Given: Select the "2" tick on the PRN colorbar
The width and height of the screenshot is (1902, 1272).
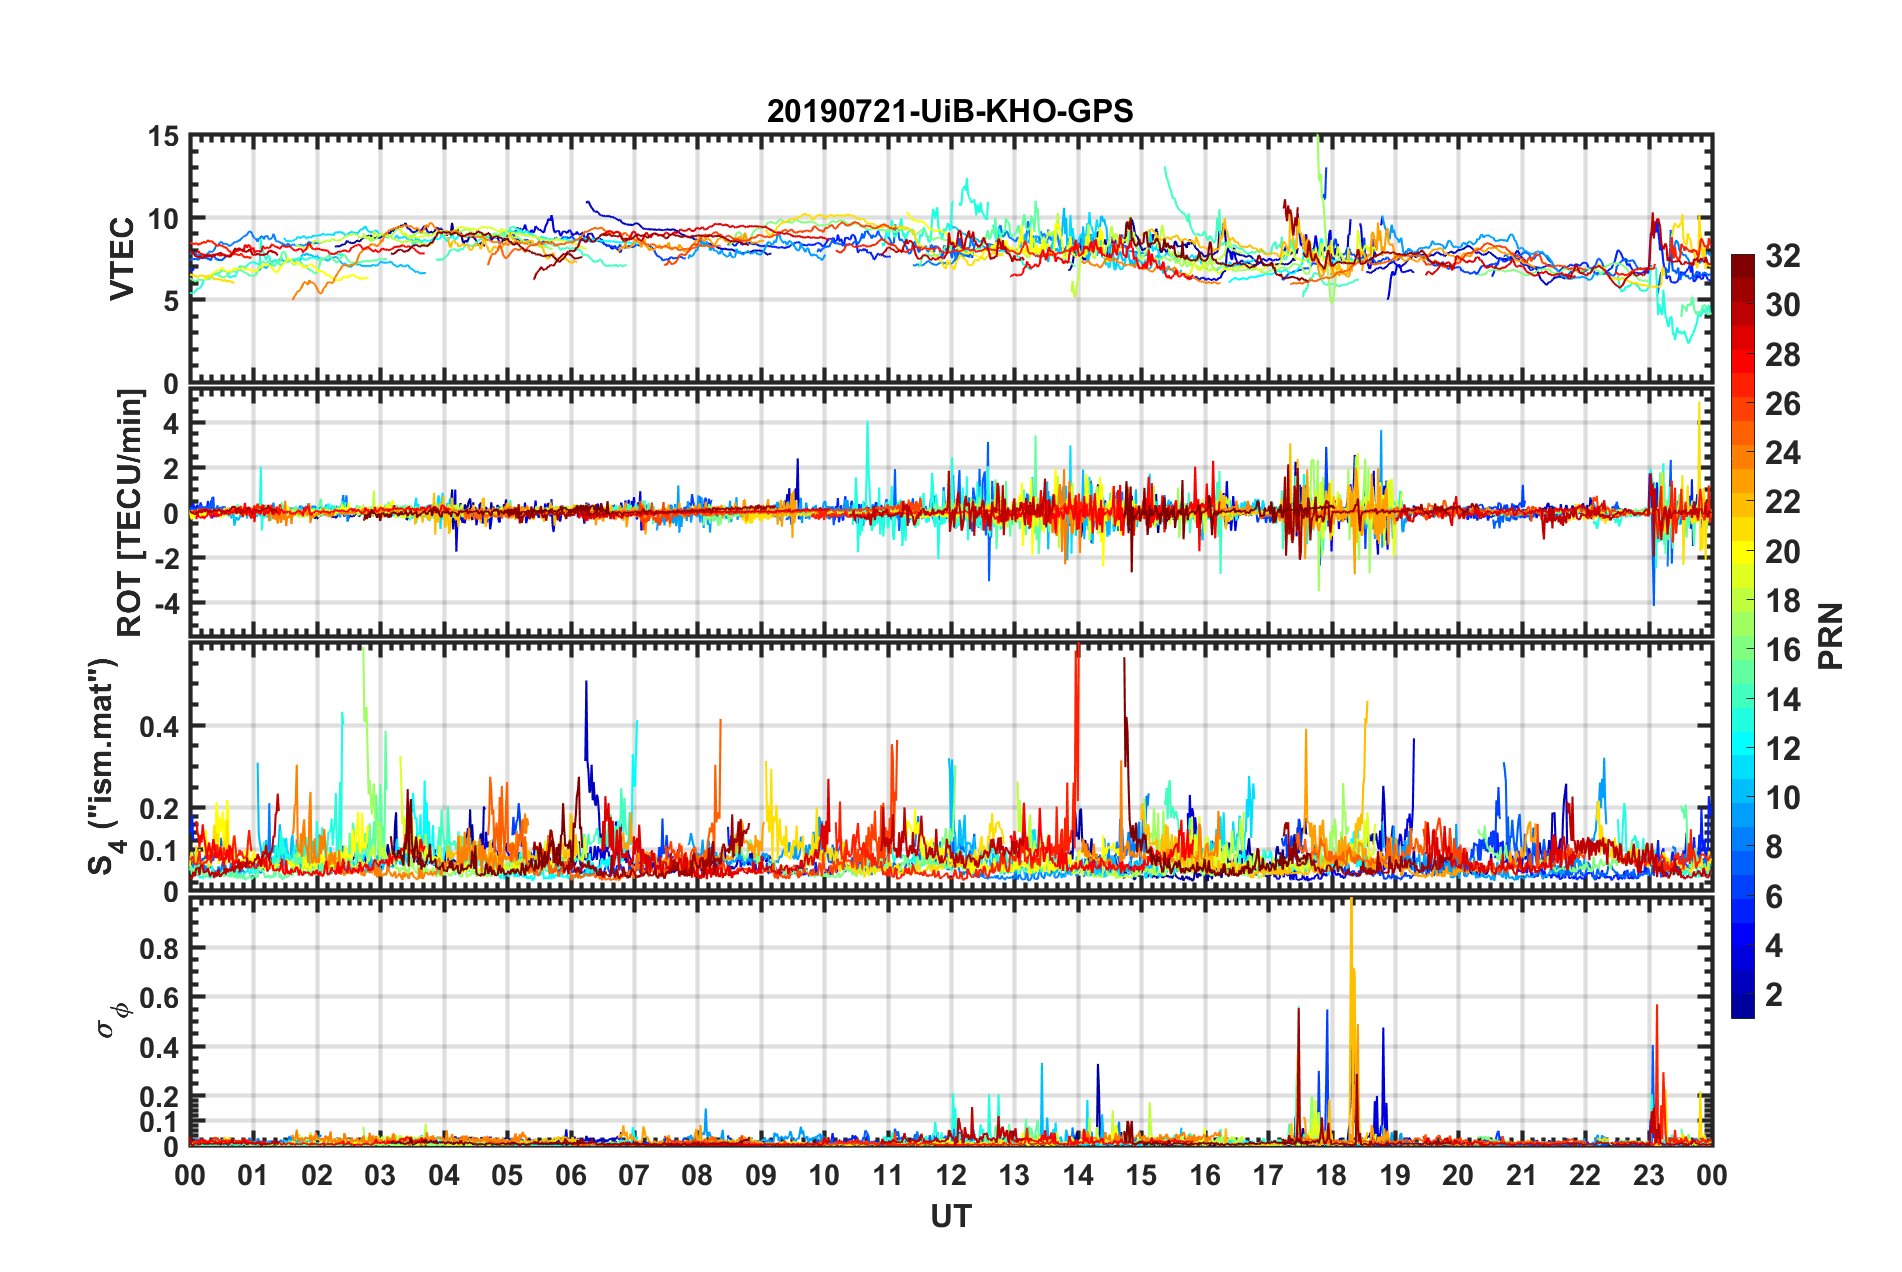Looking at the screenshot, I should coord(1774,995).
